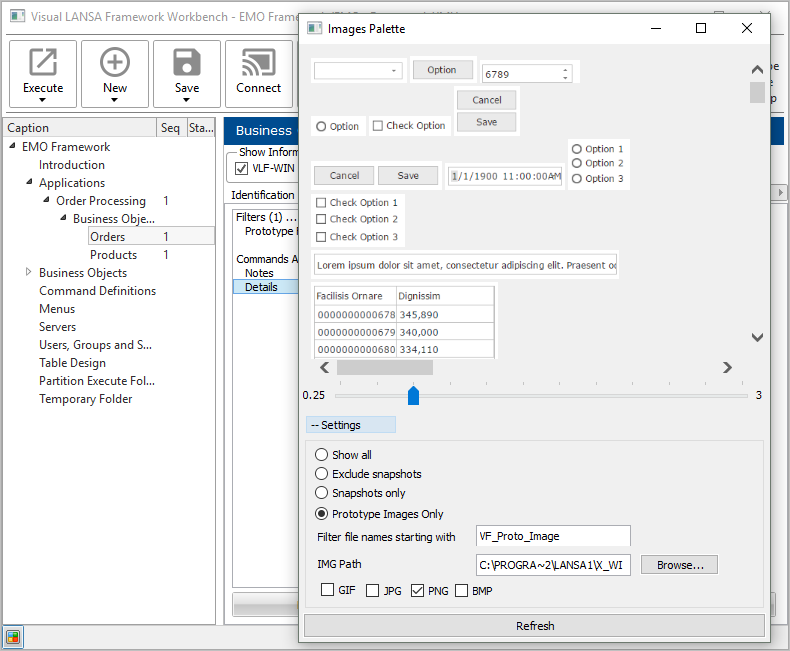Toggle the JPG checkbox
The height and width of the screenshot is (651, 790).
(x=372, y=591)
